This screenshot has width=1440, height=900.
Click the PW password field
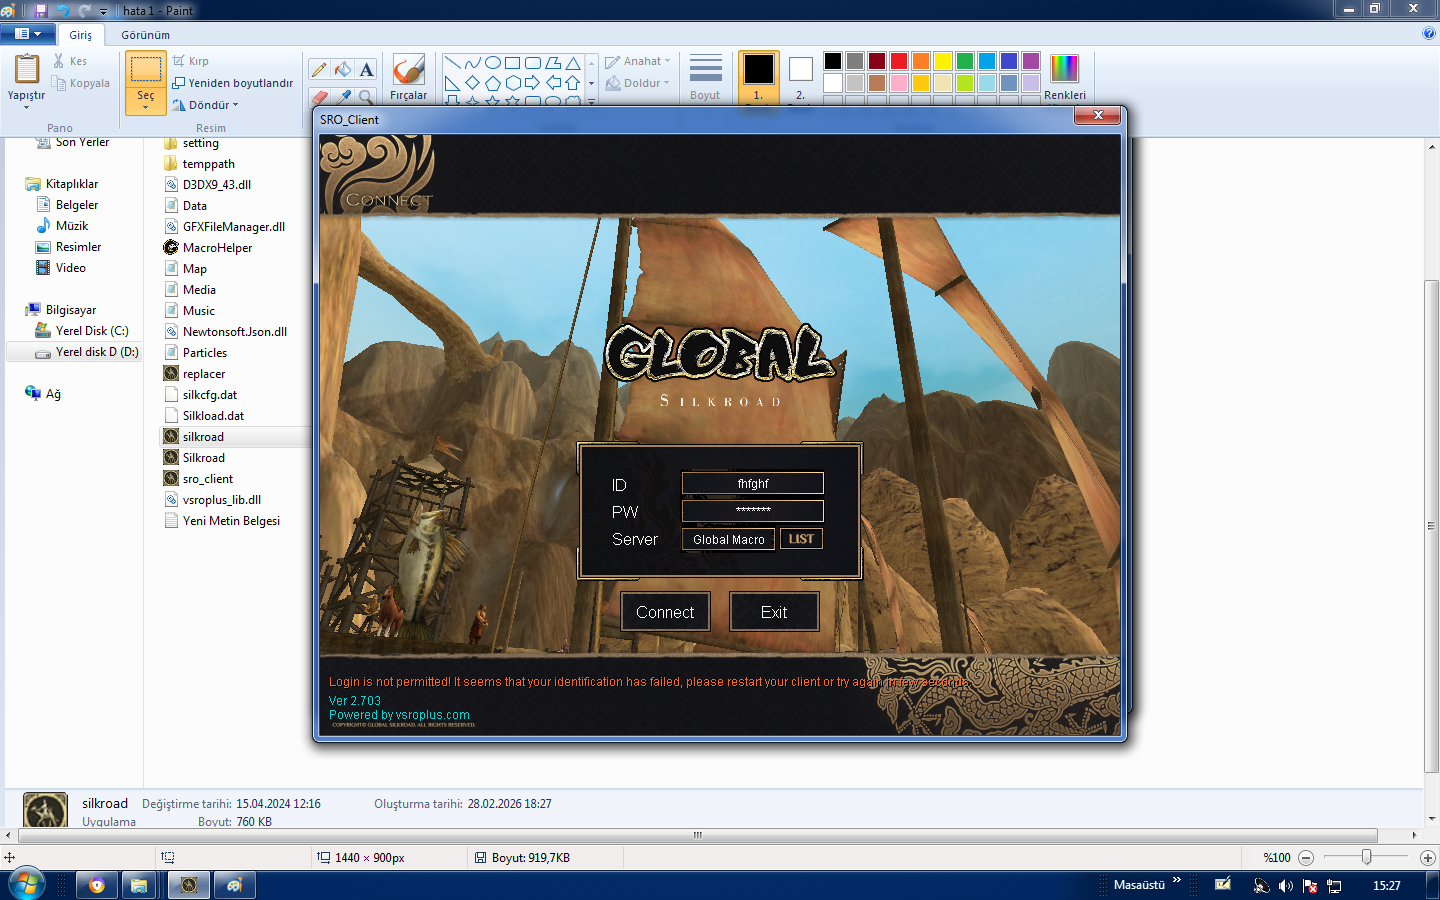[753, 510]
